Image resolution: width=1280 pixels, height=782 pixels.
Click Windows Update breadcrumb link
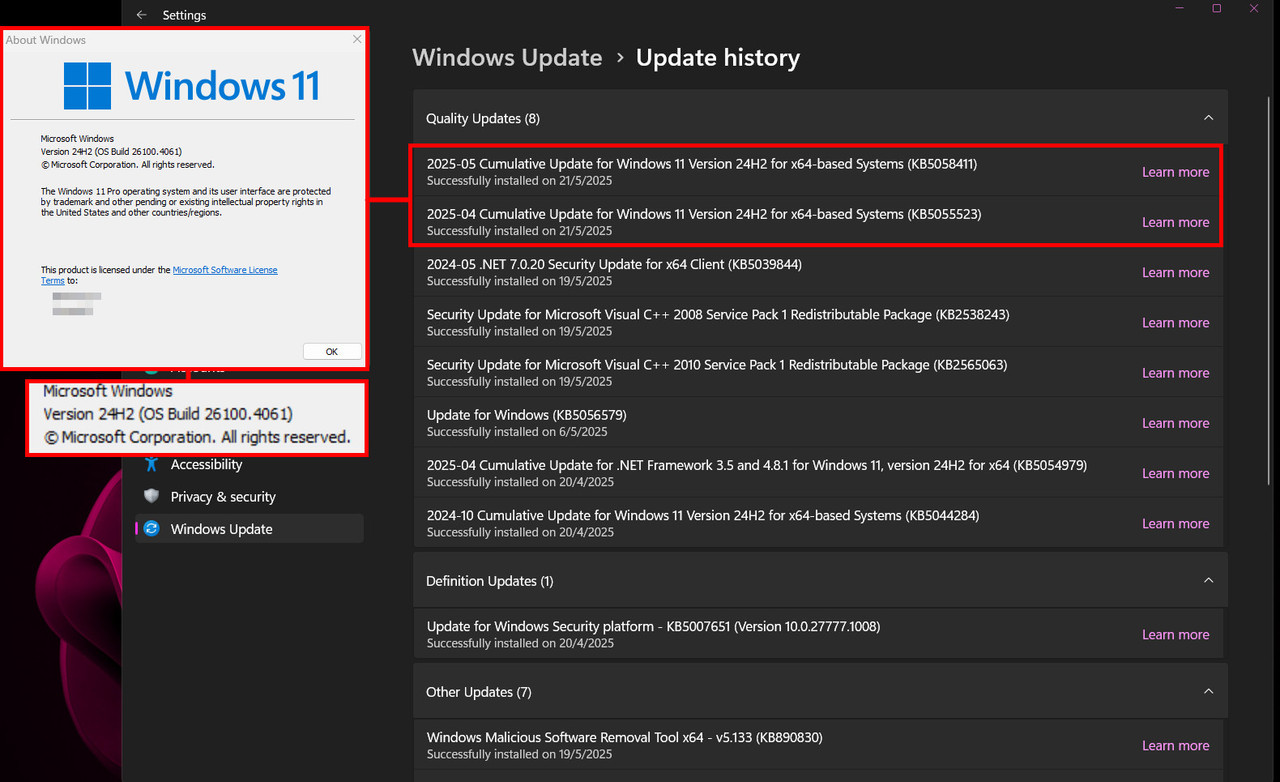pos(507,58)
